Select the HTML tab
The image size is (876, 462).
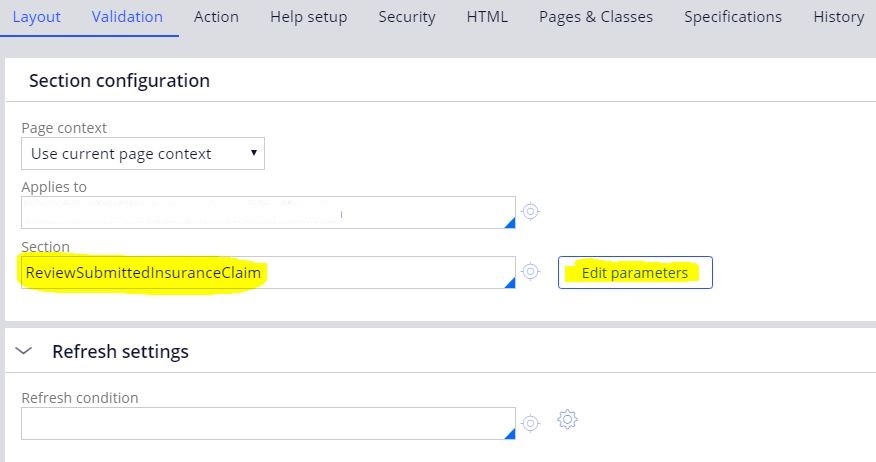coord(487,17)
